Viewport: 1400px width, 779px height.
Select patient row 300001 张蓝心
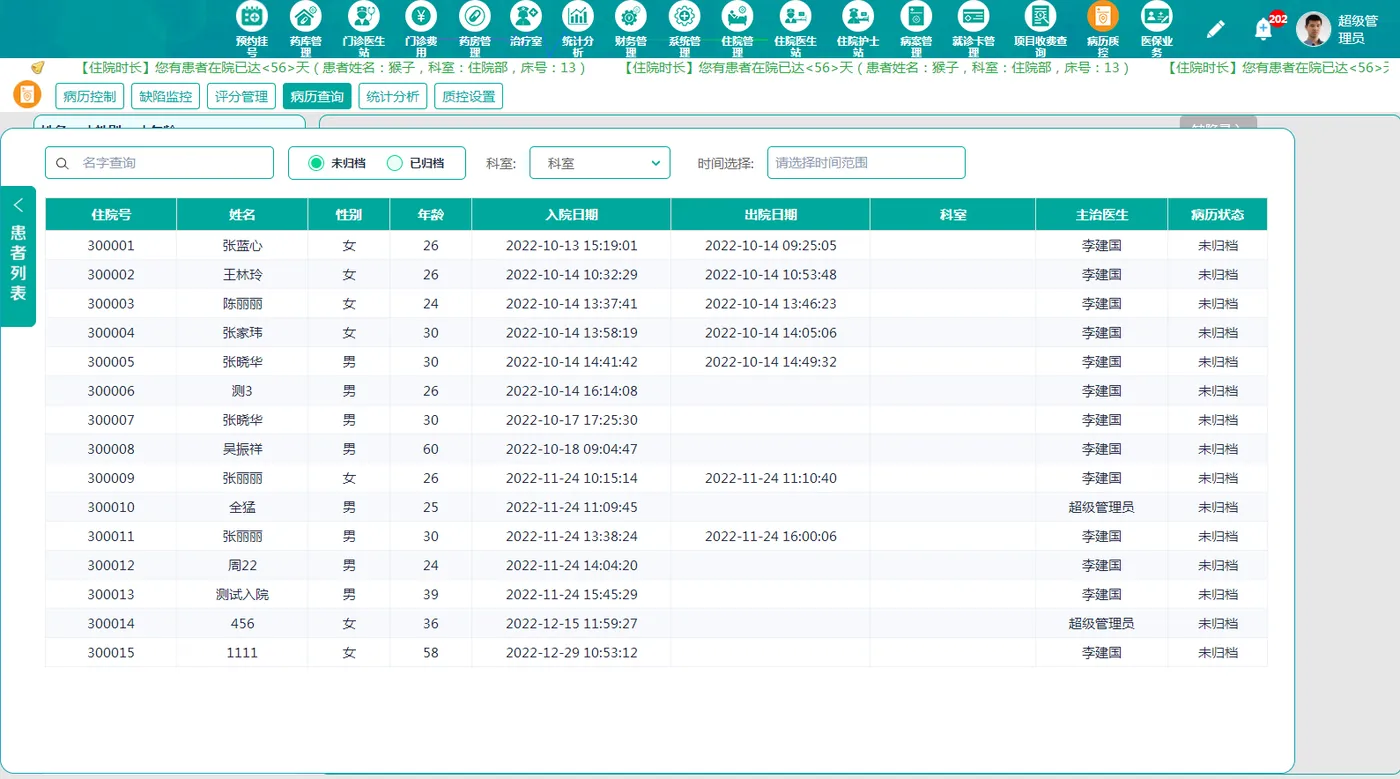tap(656, 246)
